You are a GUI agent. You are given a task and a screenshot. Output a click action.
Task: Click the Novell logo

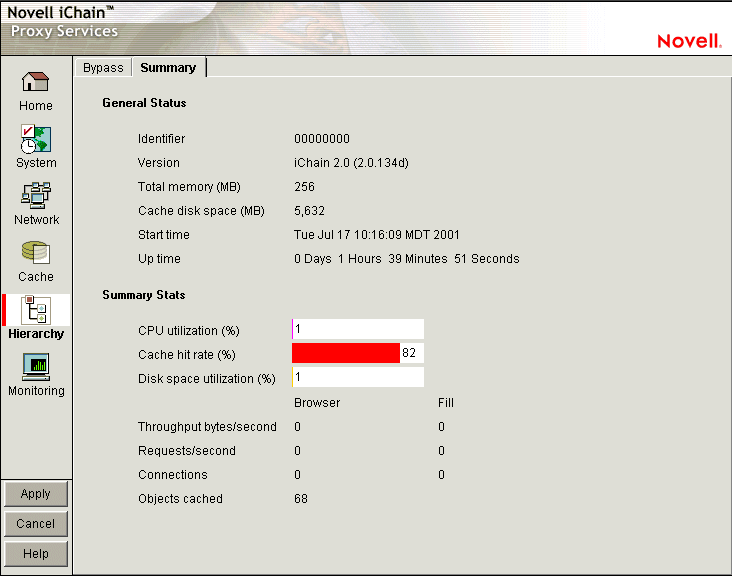click(689, 41)
